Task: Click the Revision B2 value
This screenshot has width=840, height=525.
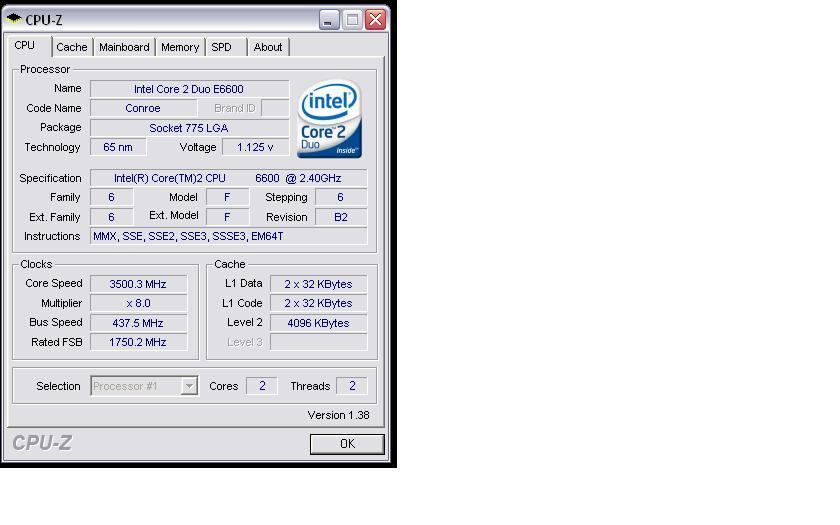Action: (x=341, y=217)
